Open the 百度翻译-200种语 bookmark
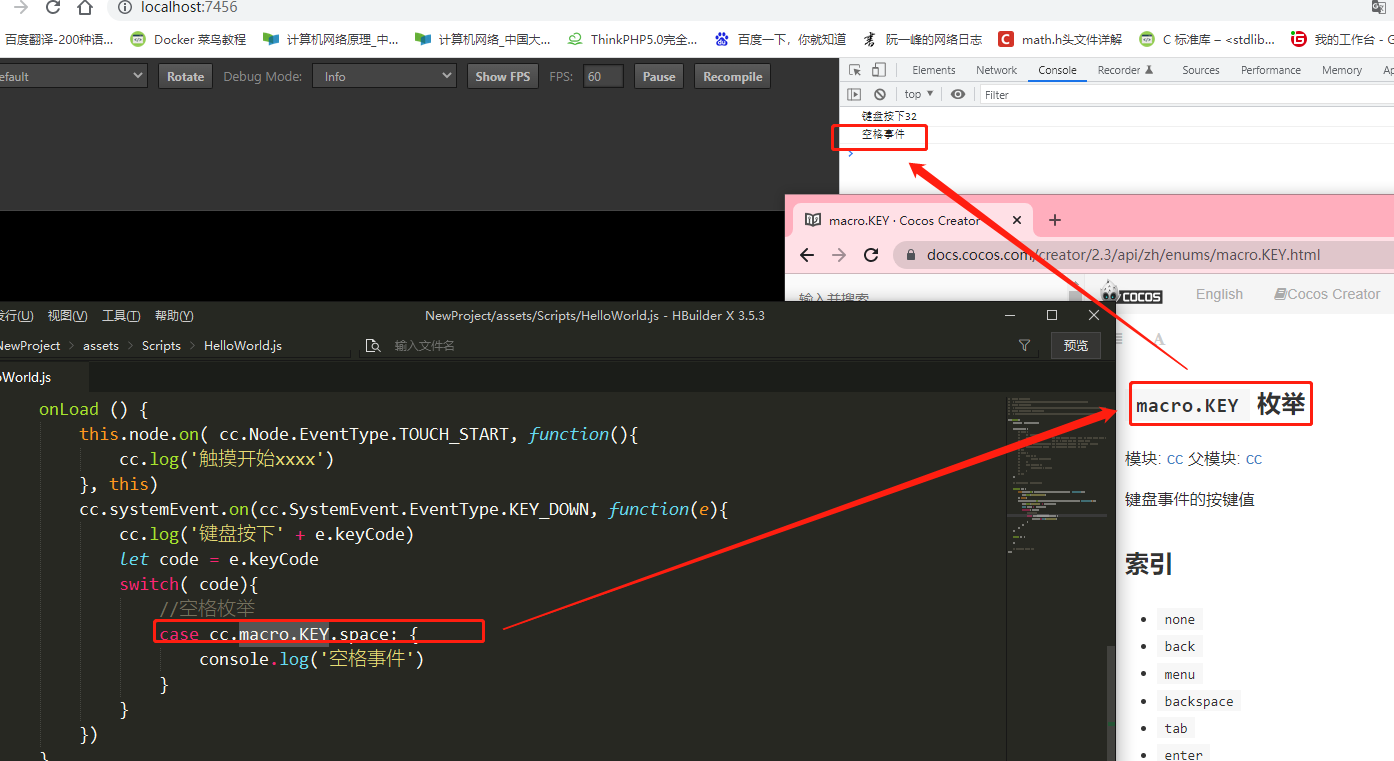 coord(58,40)
